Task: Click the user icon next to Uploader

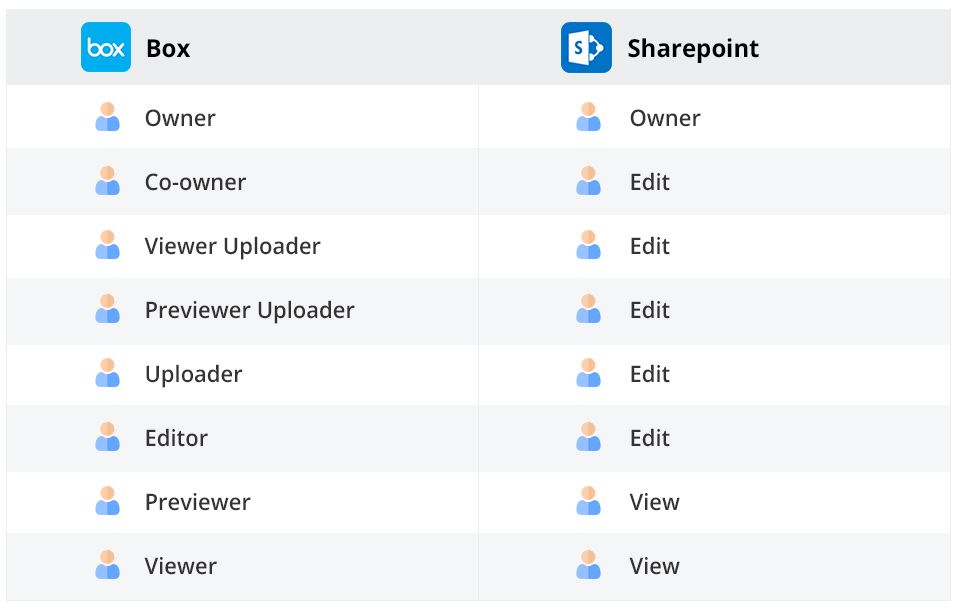Action: pyautogui.click(x=107, y=373)
